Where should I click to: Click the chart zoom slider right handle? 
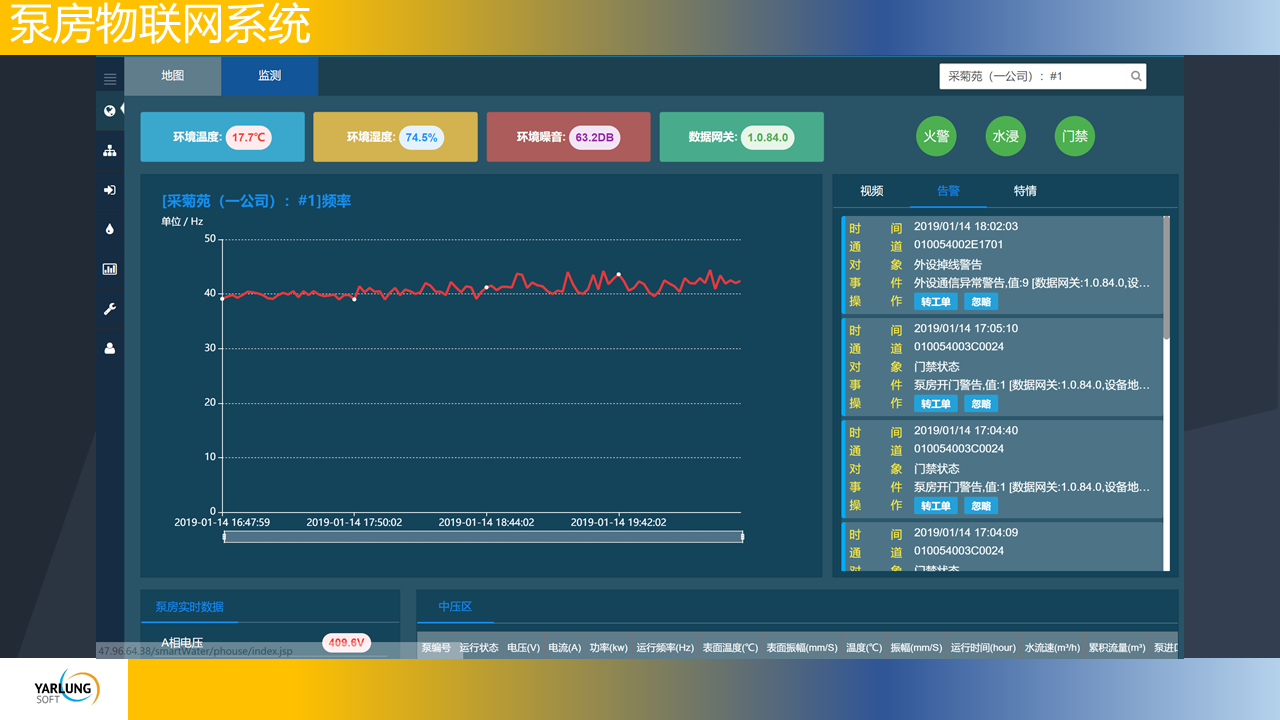click(742, 537)
